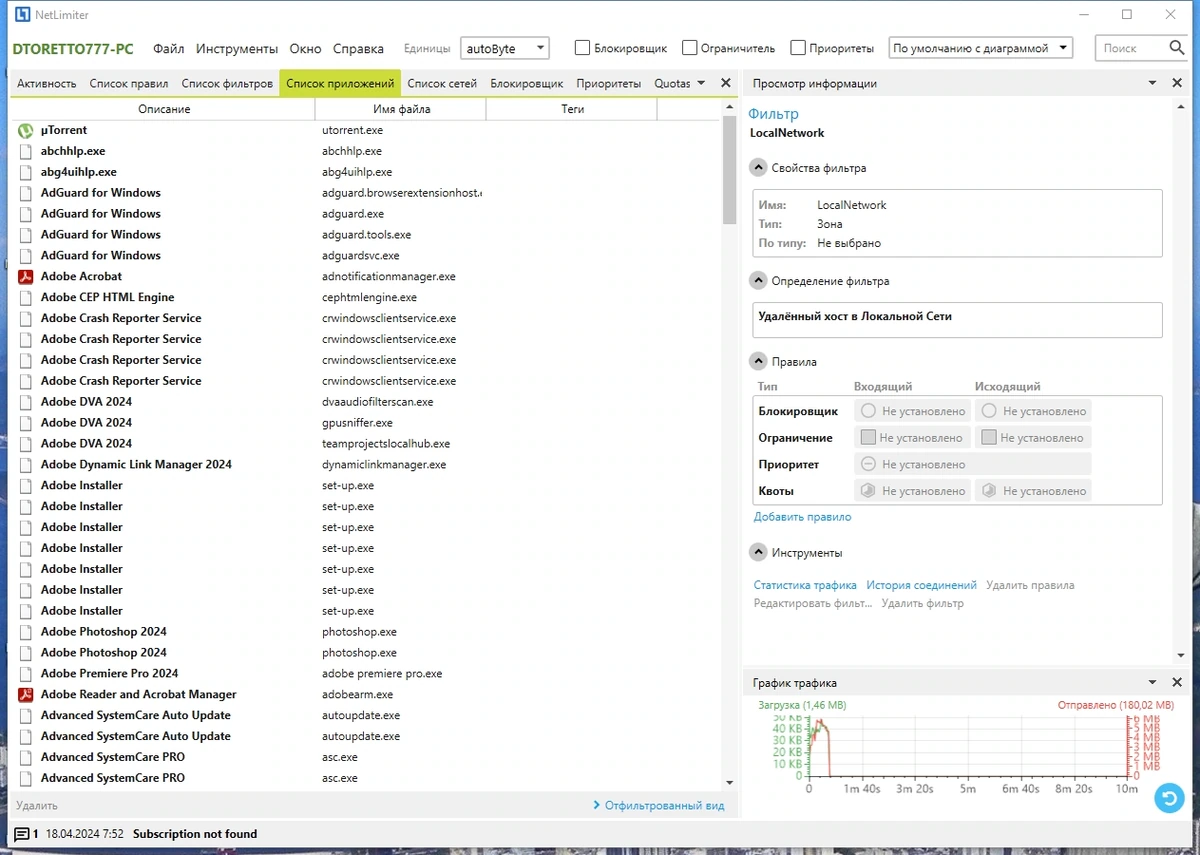Open the Quotas tab overflow arrow
Viewport: 1200px width, 855px height.
701,83
